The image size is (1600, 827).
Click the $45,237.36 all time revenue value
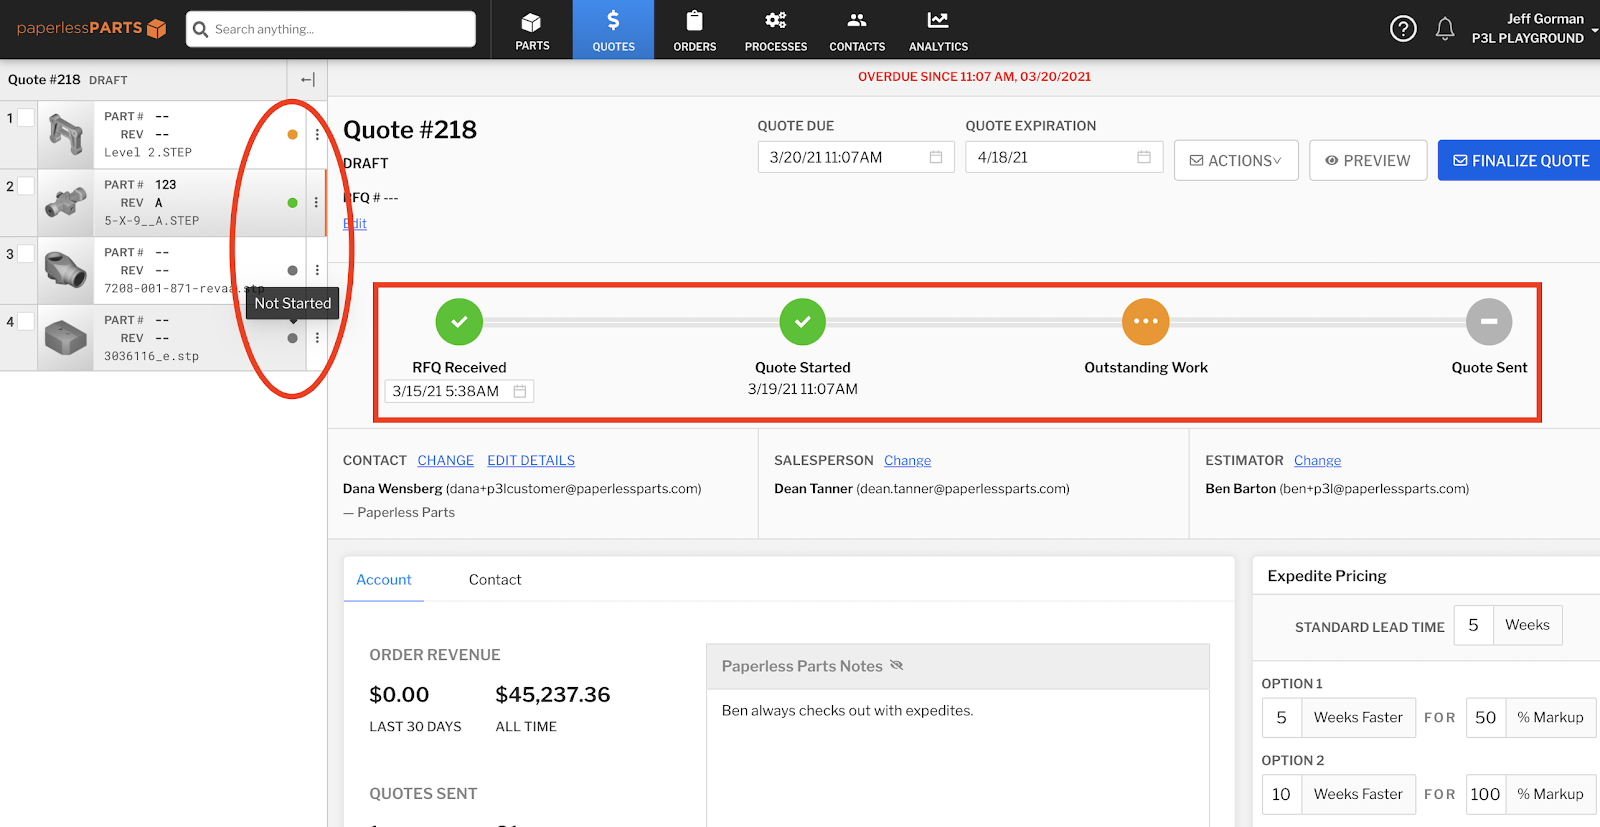[x=553, y=694]
